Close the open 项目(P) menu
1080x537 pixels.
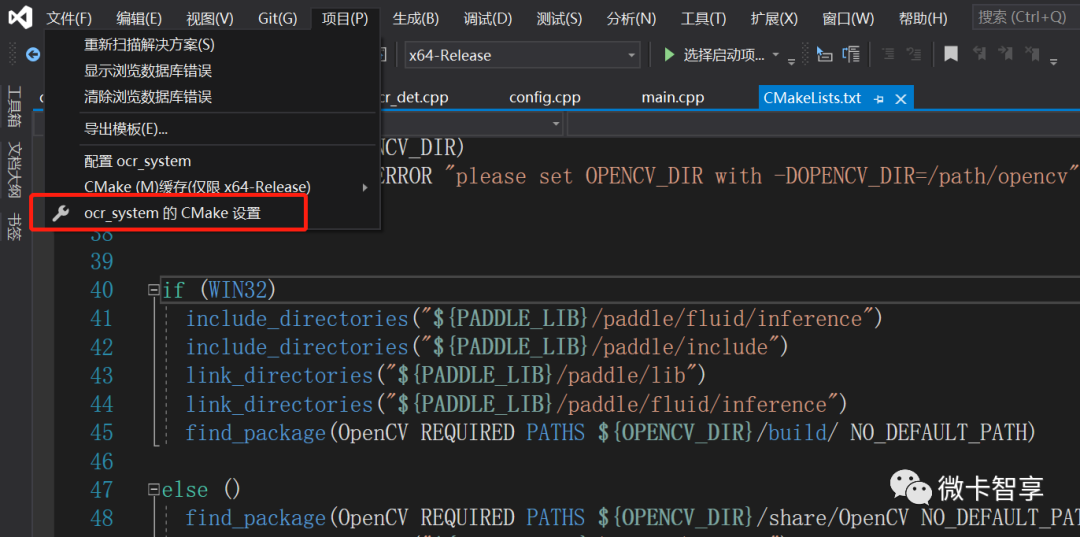(344, 19)
